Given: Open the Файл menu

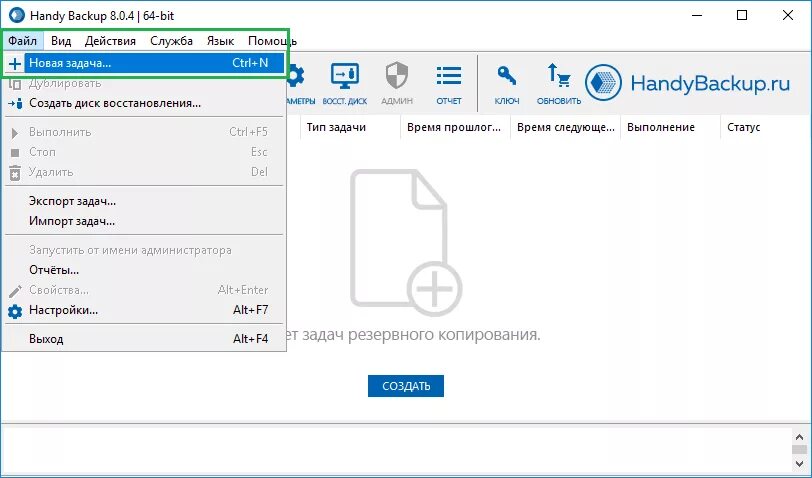Looking at the screenshot, I should (22, 41).
